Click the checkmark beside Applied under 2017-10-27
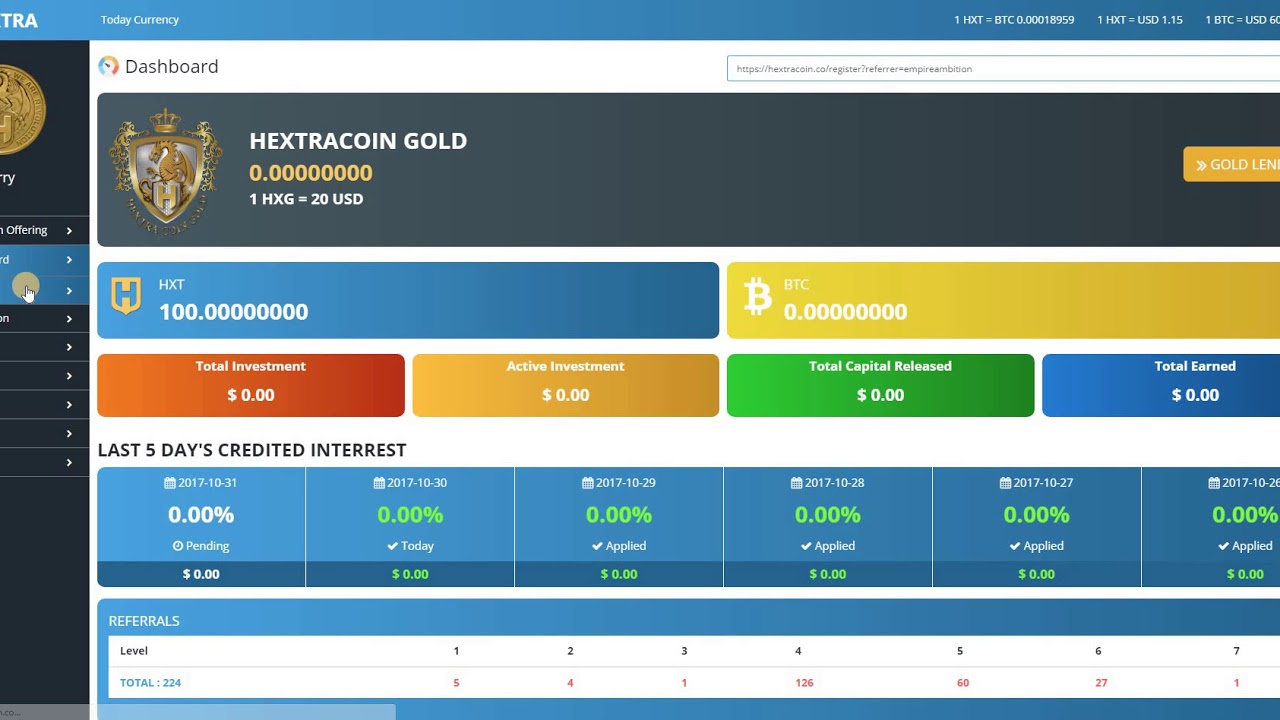Screen dimensions: 1280x720 point(1015,546)
